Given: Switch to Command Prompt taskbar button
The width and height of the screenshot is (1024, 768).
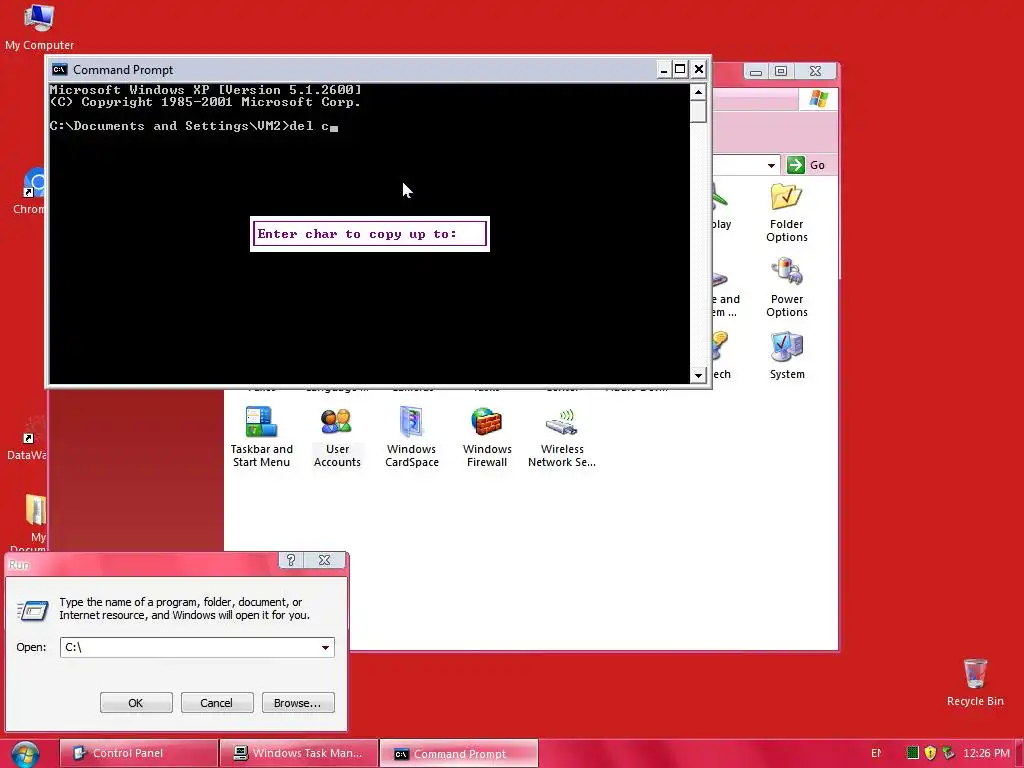Looking at the screenshot, I should [x=458, y=754].
